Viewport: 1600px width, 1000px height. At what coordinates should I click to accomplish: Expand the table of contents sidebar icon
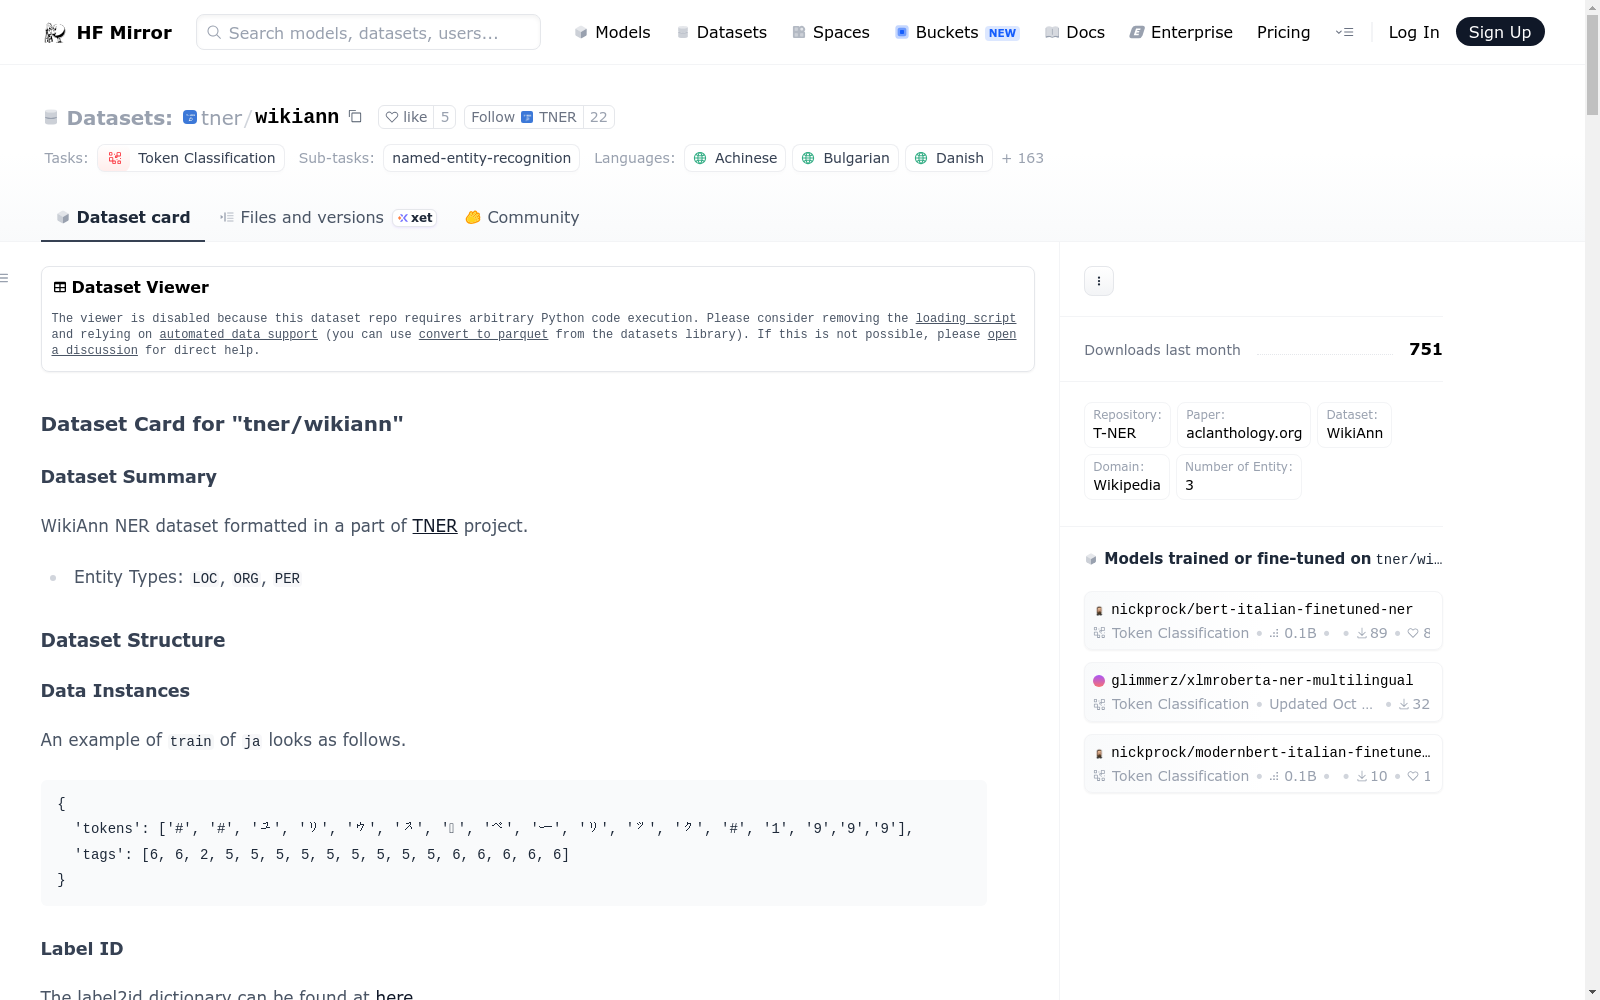[x=5, y=278]
